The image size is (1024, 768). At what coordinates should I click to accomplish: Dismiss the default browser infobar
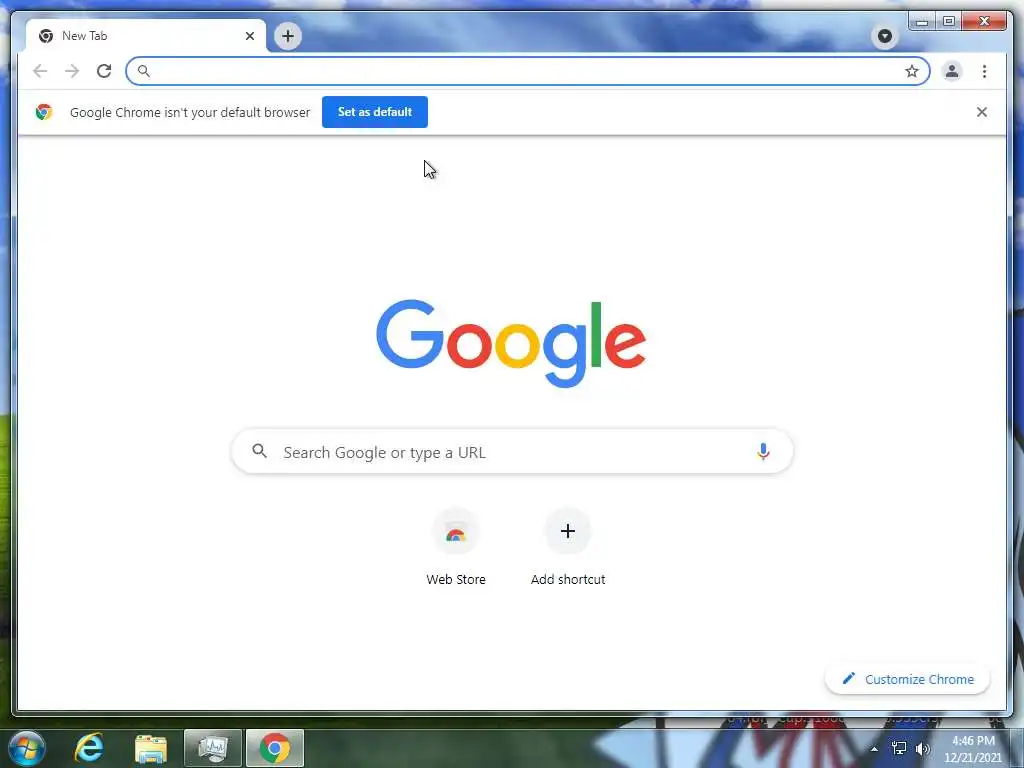pyautogui.click(x=982, y=112)
